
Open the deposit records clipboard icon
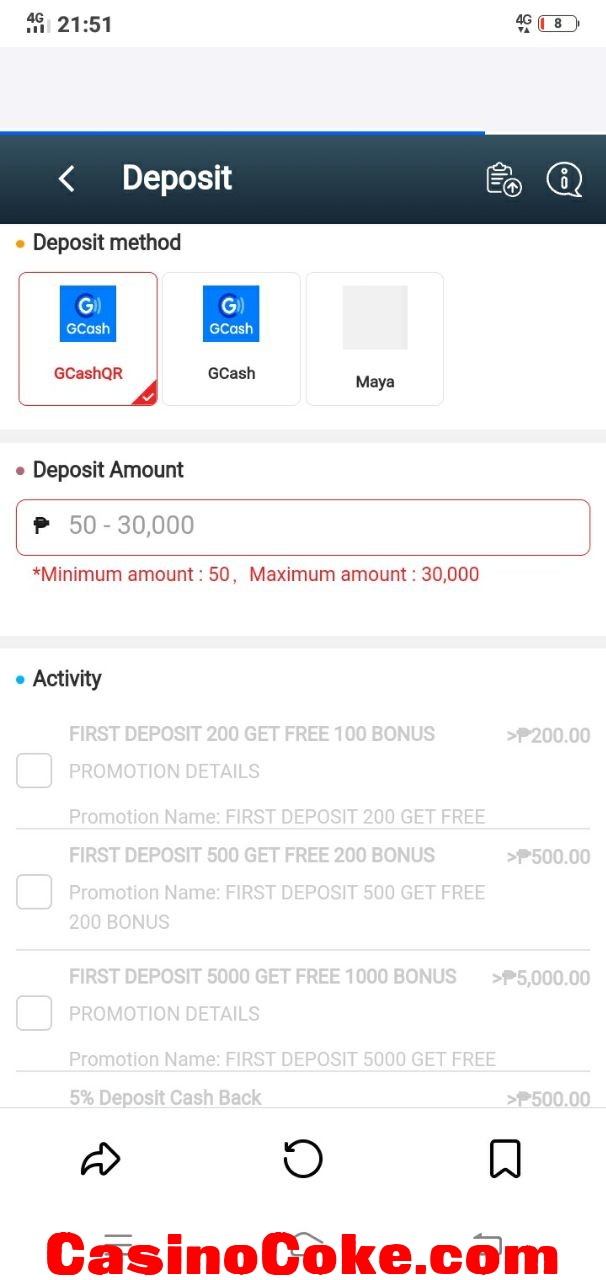(504, 179)
